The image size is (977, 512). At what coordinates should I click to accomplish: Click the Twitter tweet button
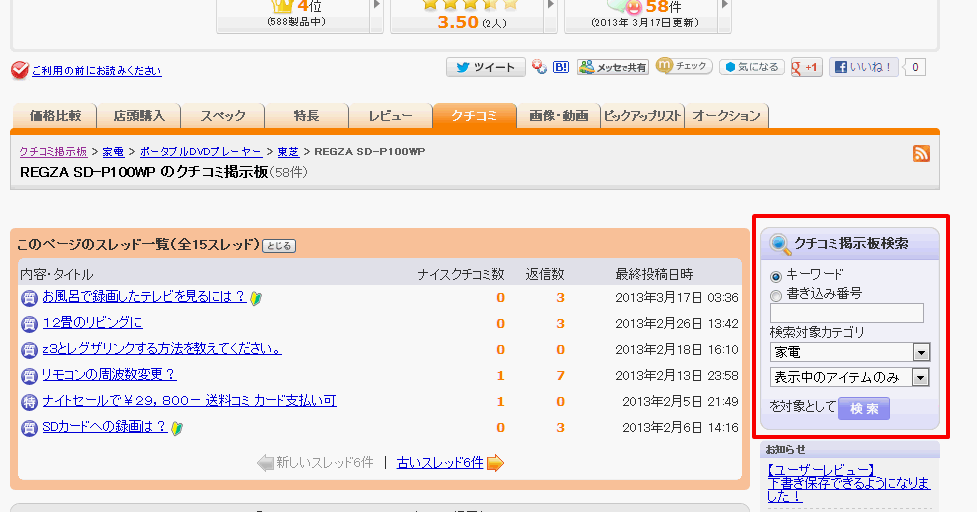click(x=485, y=67)
